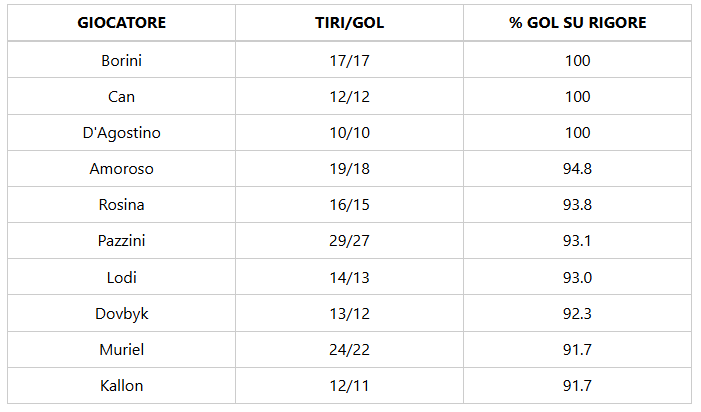Select the 24/22 cell in Muriel's row
The width and height of the screenshot is (701, 412).
pyautogui.click(x=349, y=349)
